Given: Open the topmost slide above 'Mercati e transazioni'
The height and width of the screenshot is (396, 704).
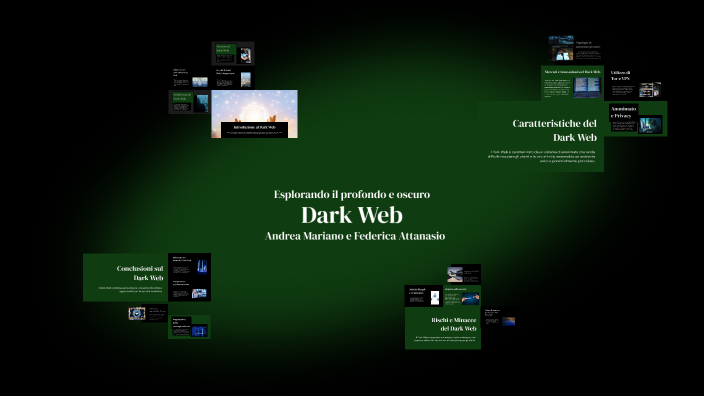Looking at the screenshot, I should [x=575, y=48].
